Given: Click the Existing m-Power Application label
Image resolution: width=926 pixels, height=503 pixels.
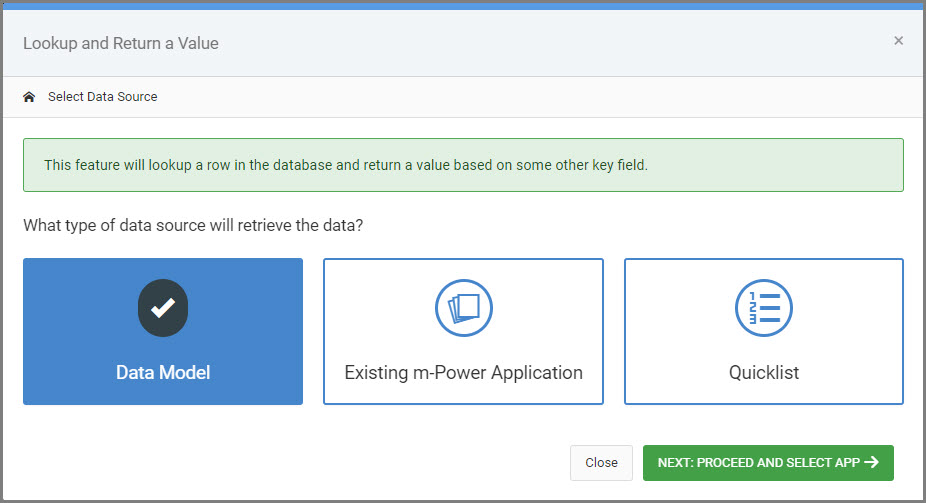Looking at the screenshot, I should click(464, 373).
